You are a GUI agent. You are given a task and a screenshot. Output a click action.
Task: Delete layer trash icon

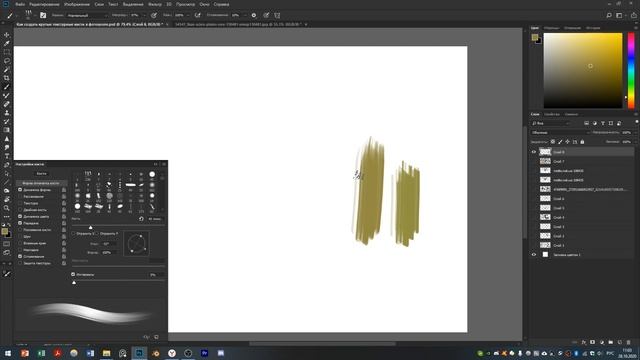pyautogui.click(x=629, y=342)
